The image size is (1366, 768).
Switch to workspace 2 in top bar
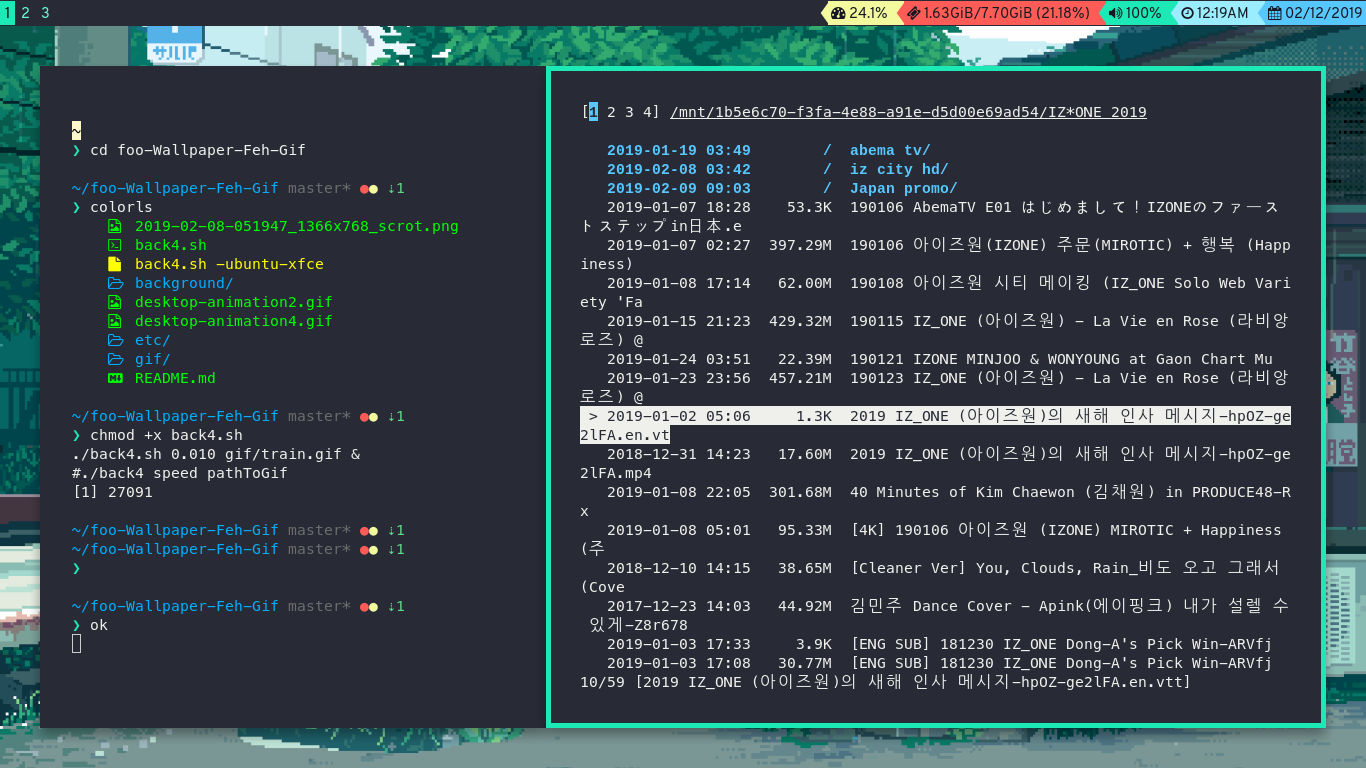coord(25,12)
